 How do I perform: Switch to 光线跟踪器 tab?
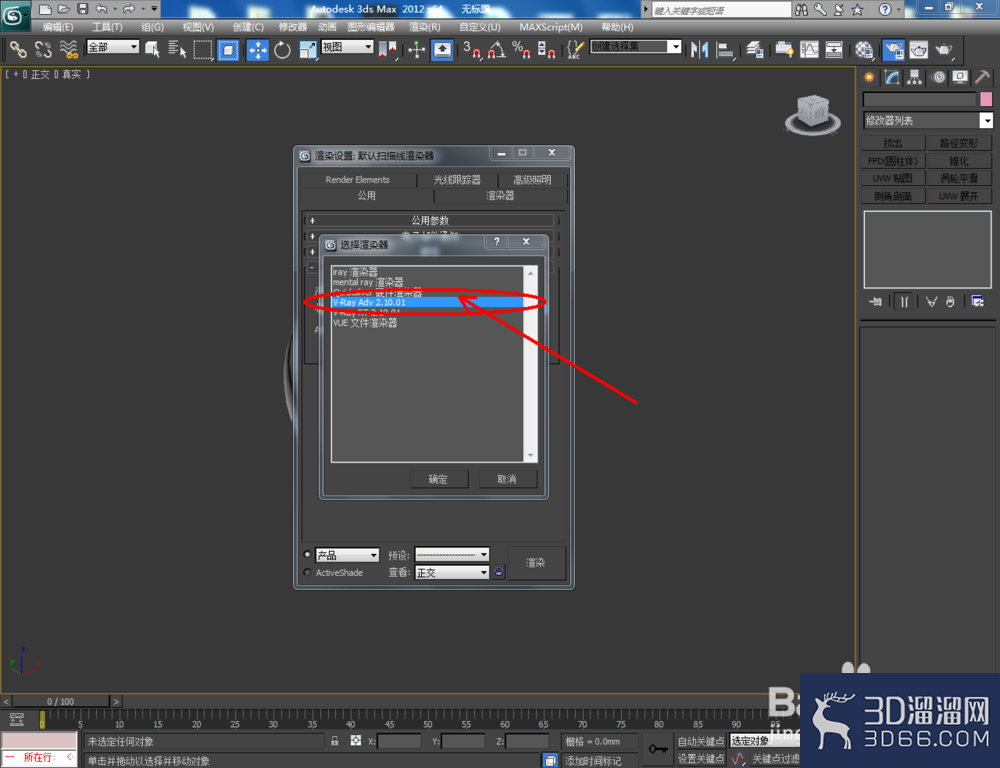tap(457, 180)
